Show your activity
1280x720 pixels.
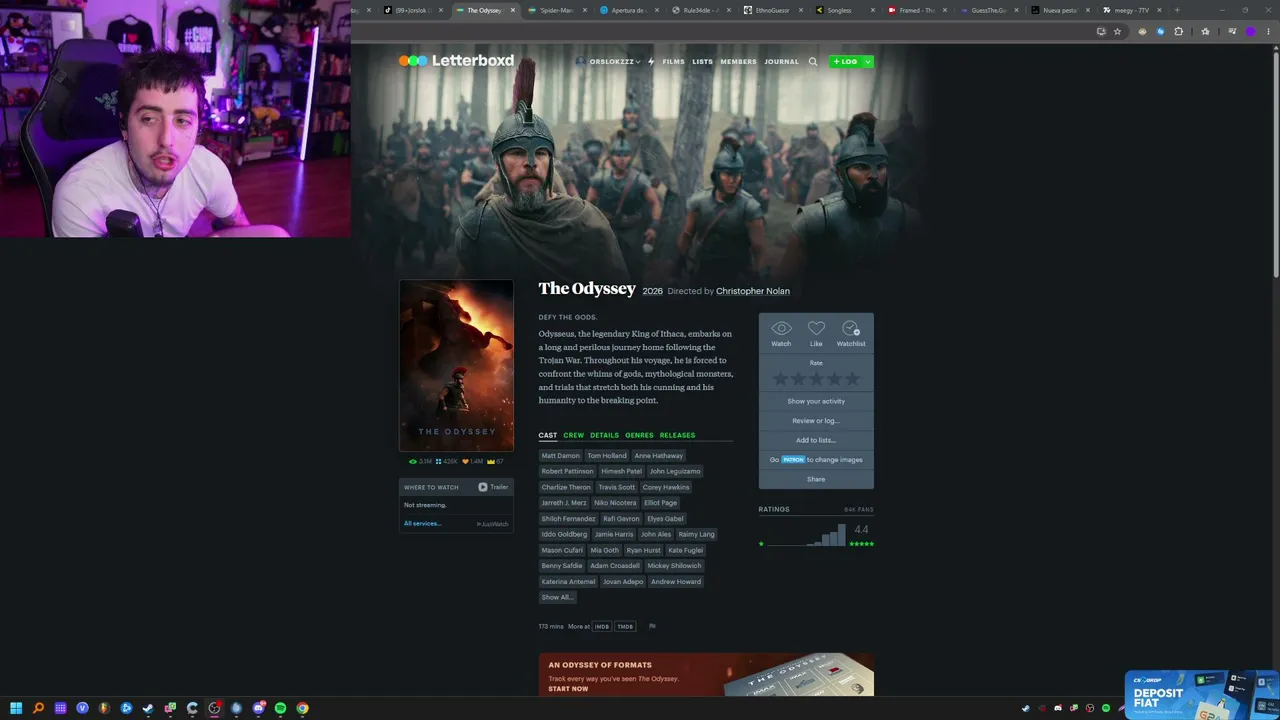coord(816,401)
